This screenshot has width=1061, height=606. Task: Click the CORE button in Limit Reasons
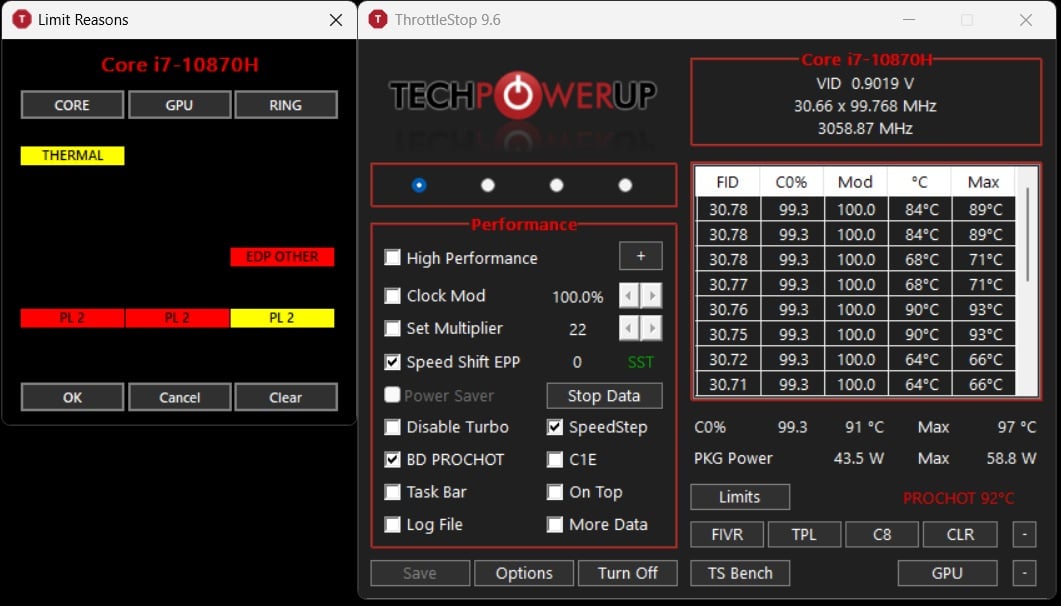(x=72, y=105)
